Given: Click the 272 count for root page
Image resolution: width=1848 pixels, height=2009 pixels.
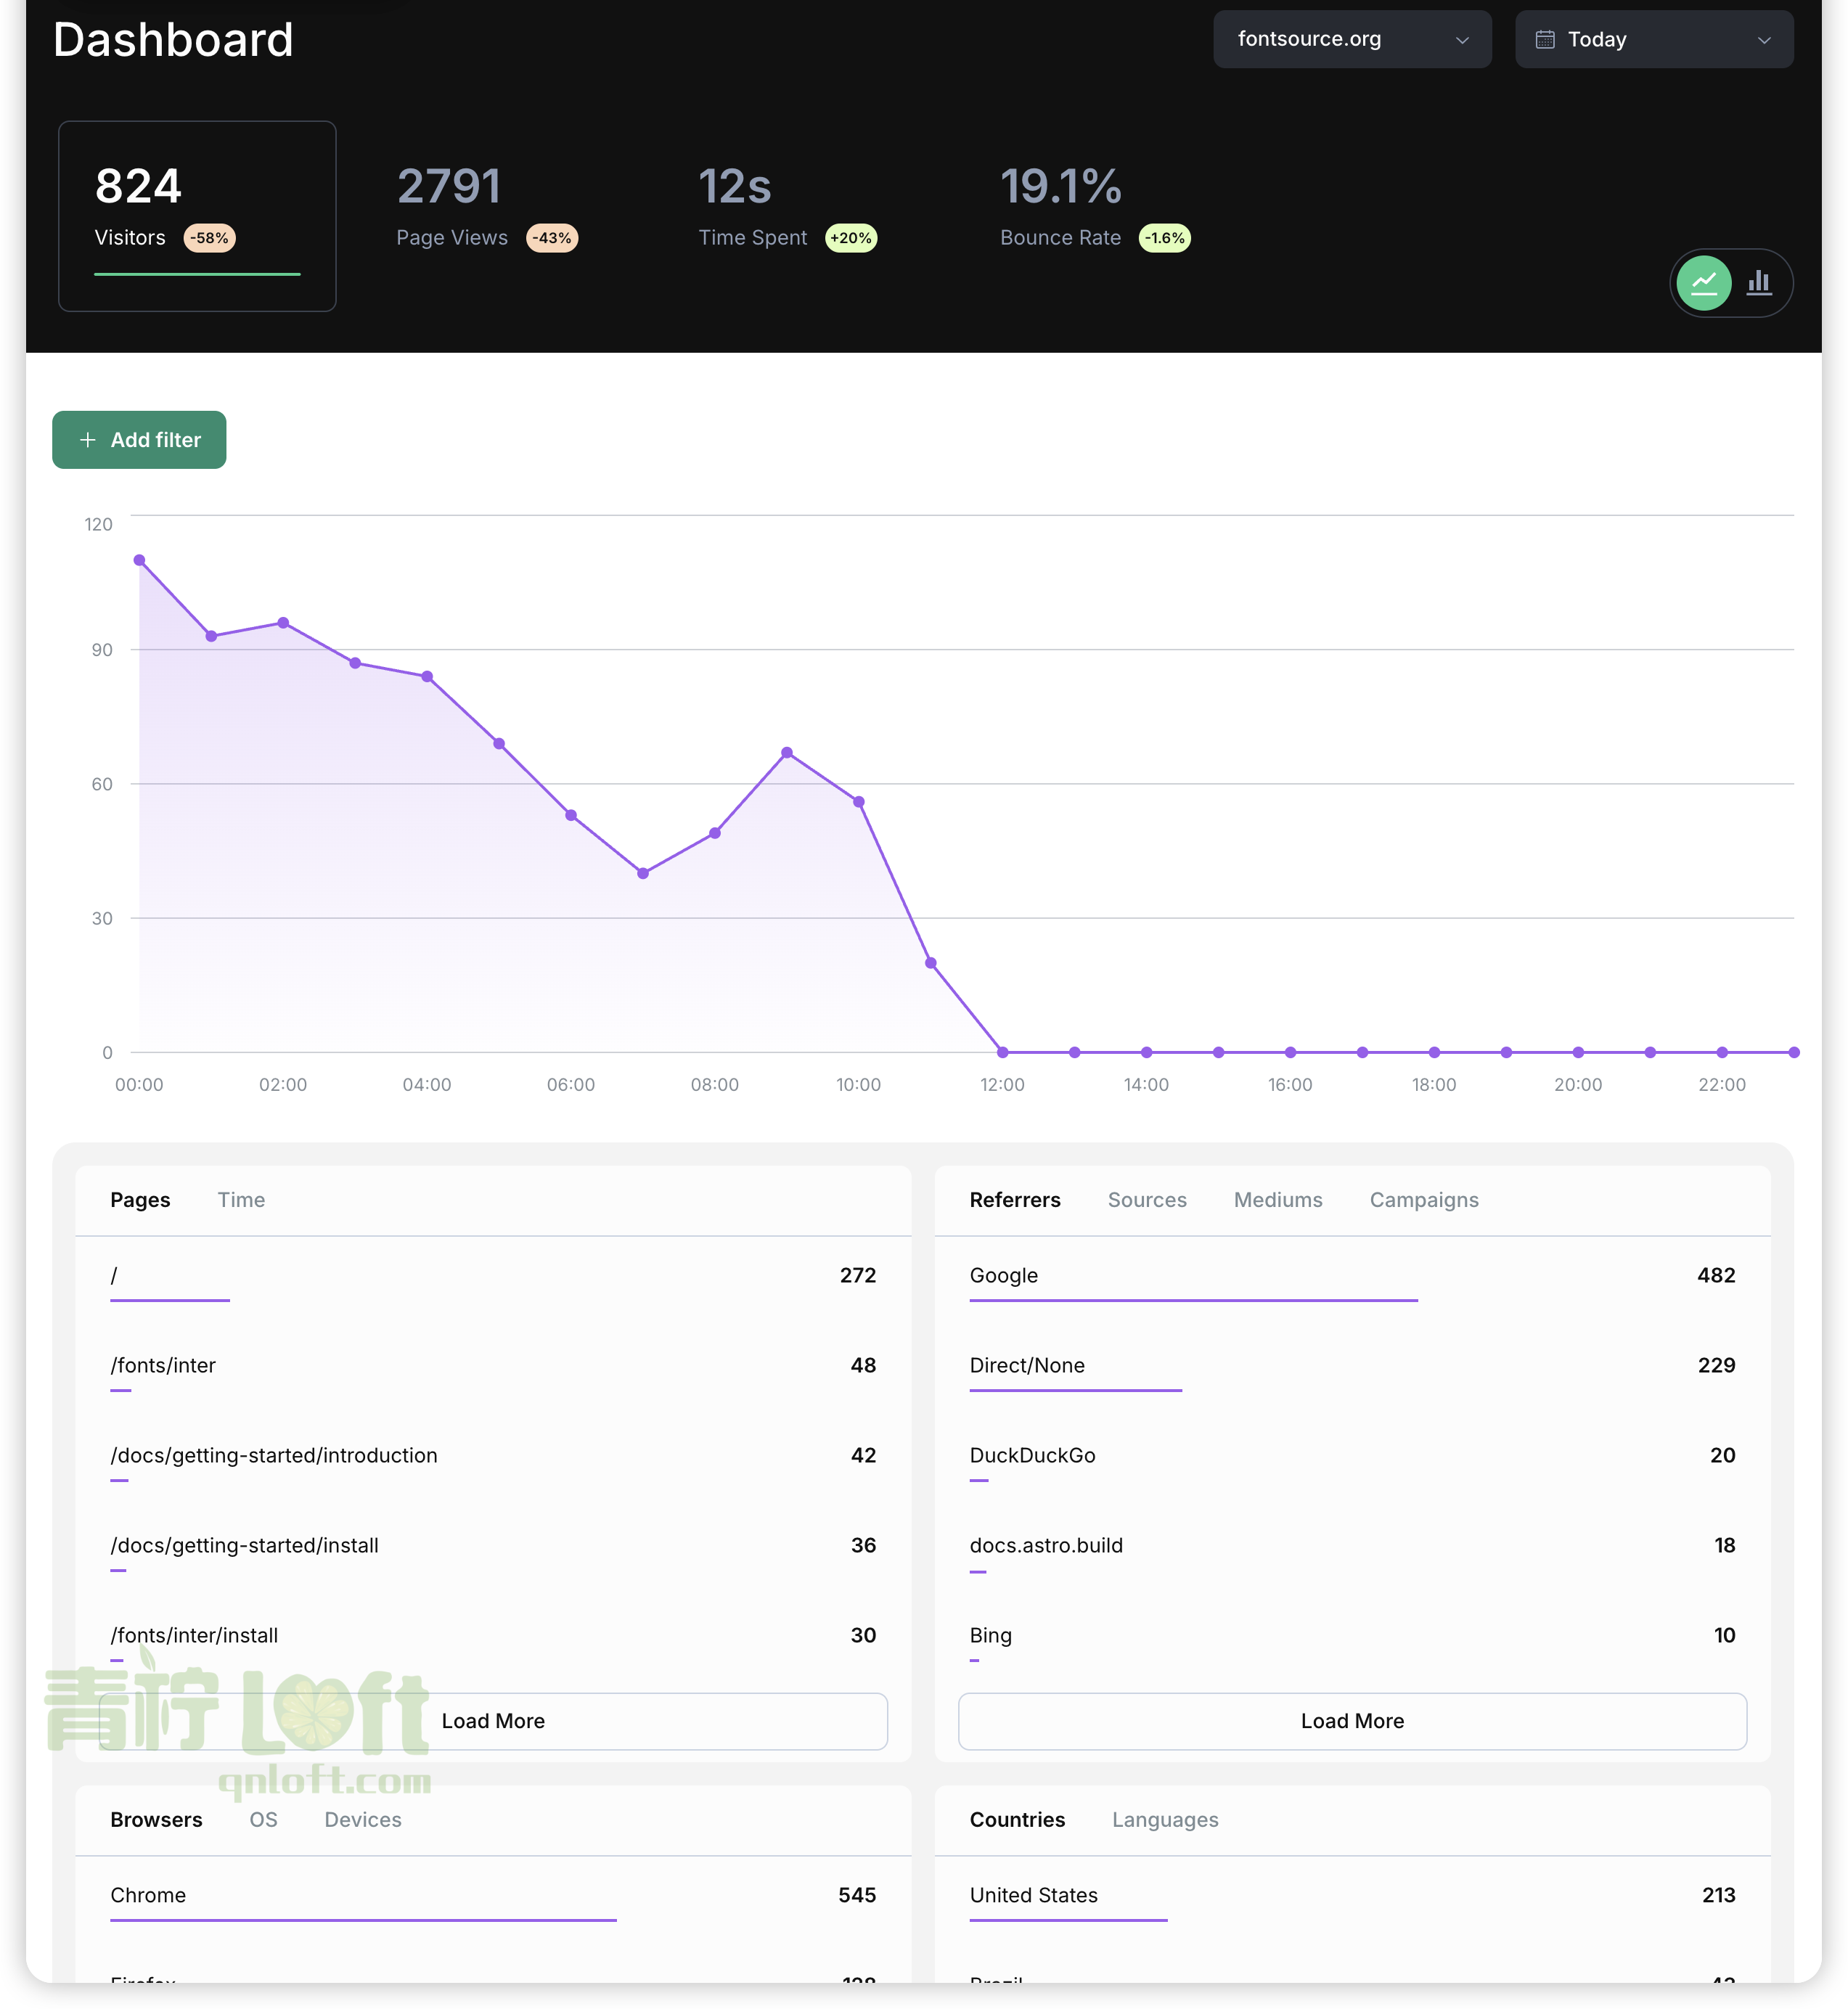Looking at the screenshot, I should [857, 1275].
